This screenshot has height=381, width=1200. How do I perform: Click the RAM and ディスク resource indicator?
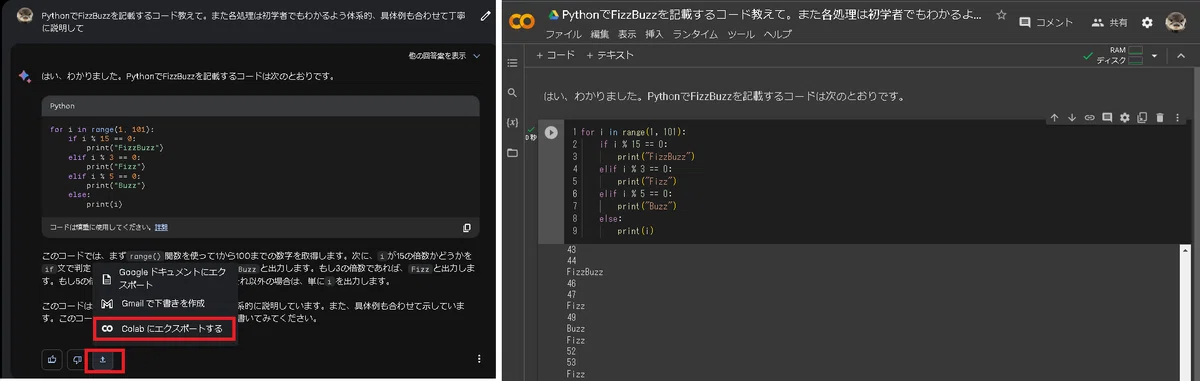coord(1120,56)
